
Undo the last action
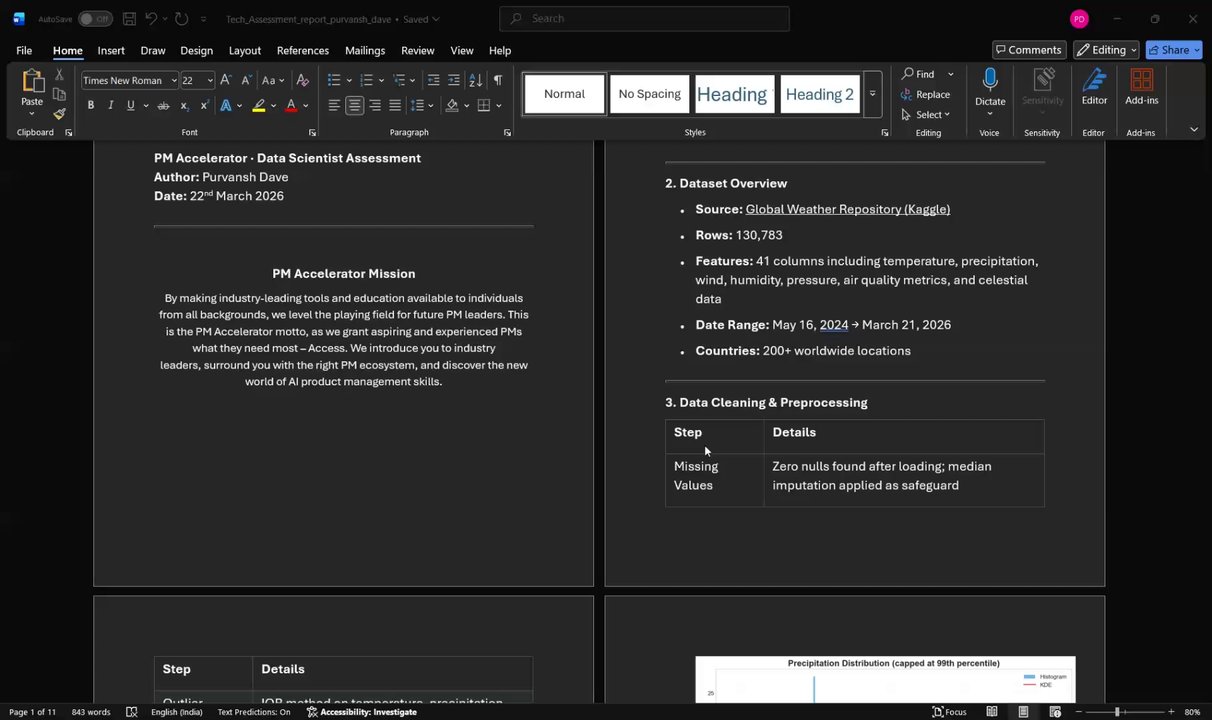(151, 19)
